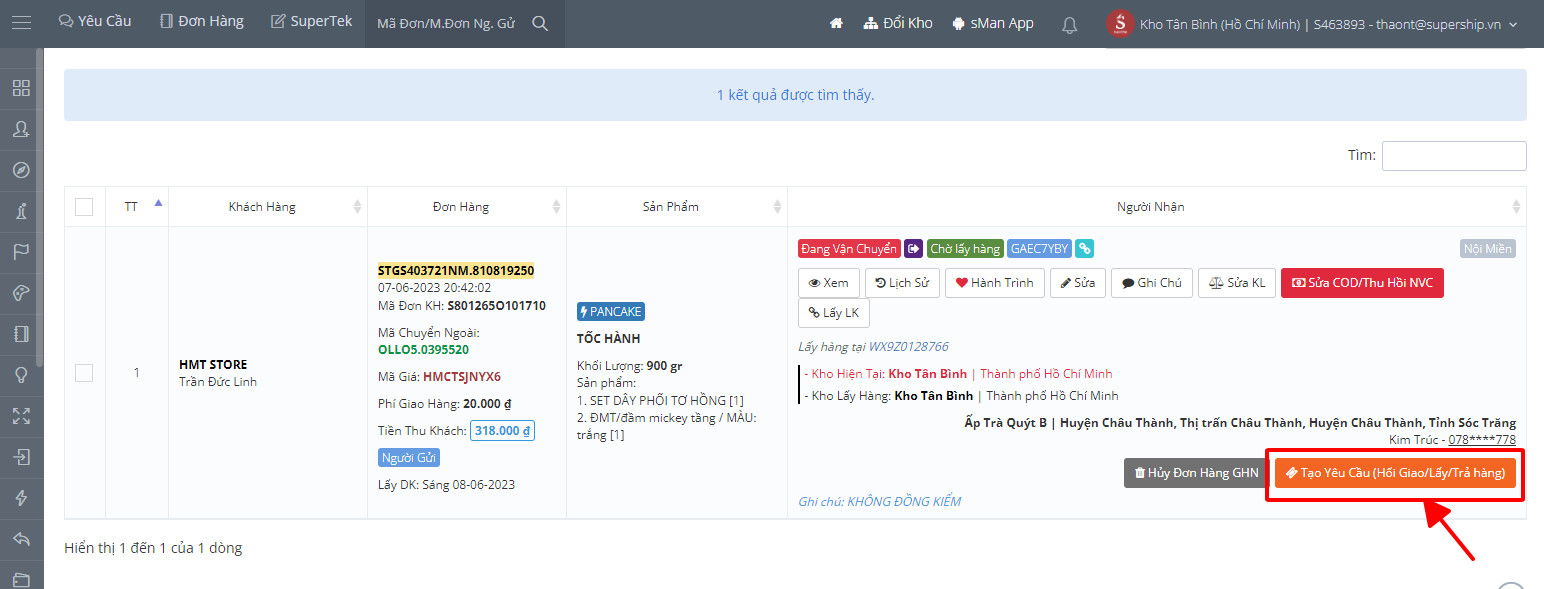Viewport: 1544px width, 589px height.
Task: Click the 318.000 đ amount box
Action: pos(502,431)
